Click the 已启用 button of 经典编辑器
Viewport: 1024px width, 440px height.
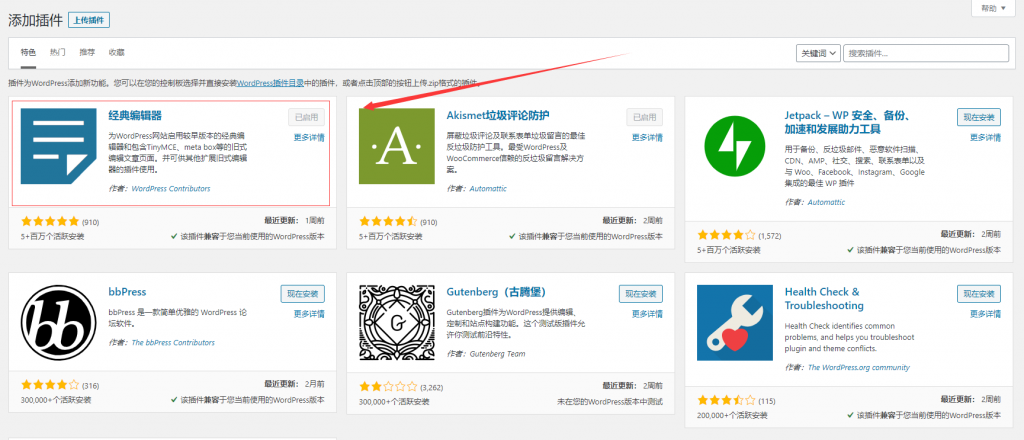click(x=306, y=118)
